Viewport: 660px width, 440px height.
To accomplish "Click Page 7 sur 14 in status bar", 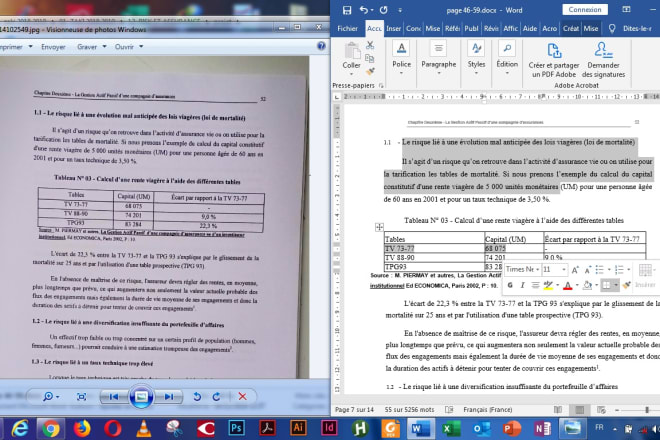I will [354, 410].
